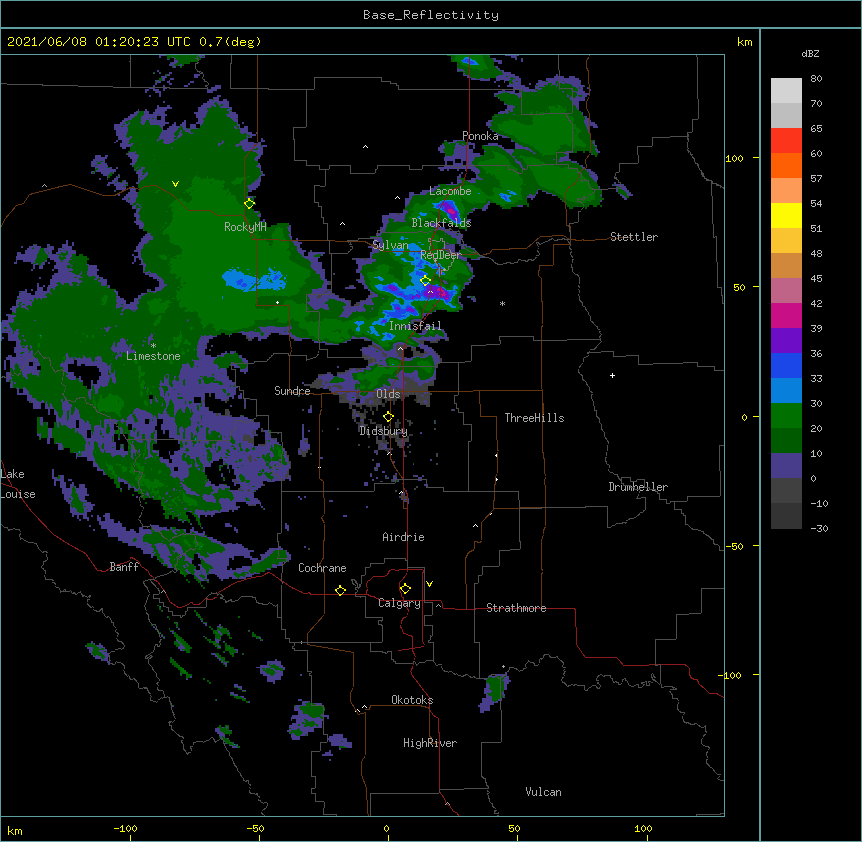Screen dimensions: 862x842
Task: Click the Didsbury town label
Action: (383, 431)
